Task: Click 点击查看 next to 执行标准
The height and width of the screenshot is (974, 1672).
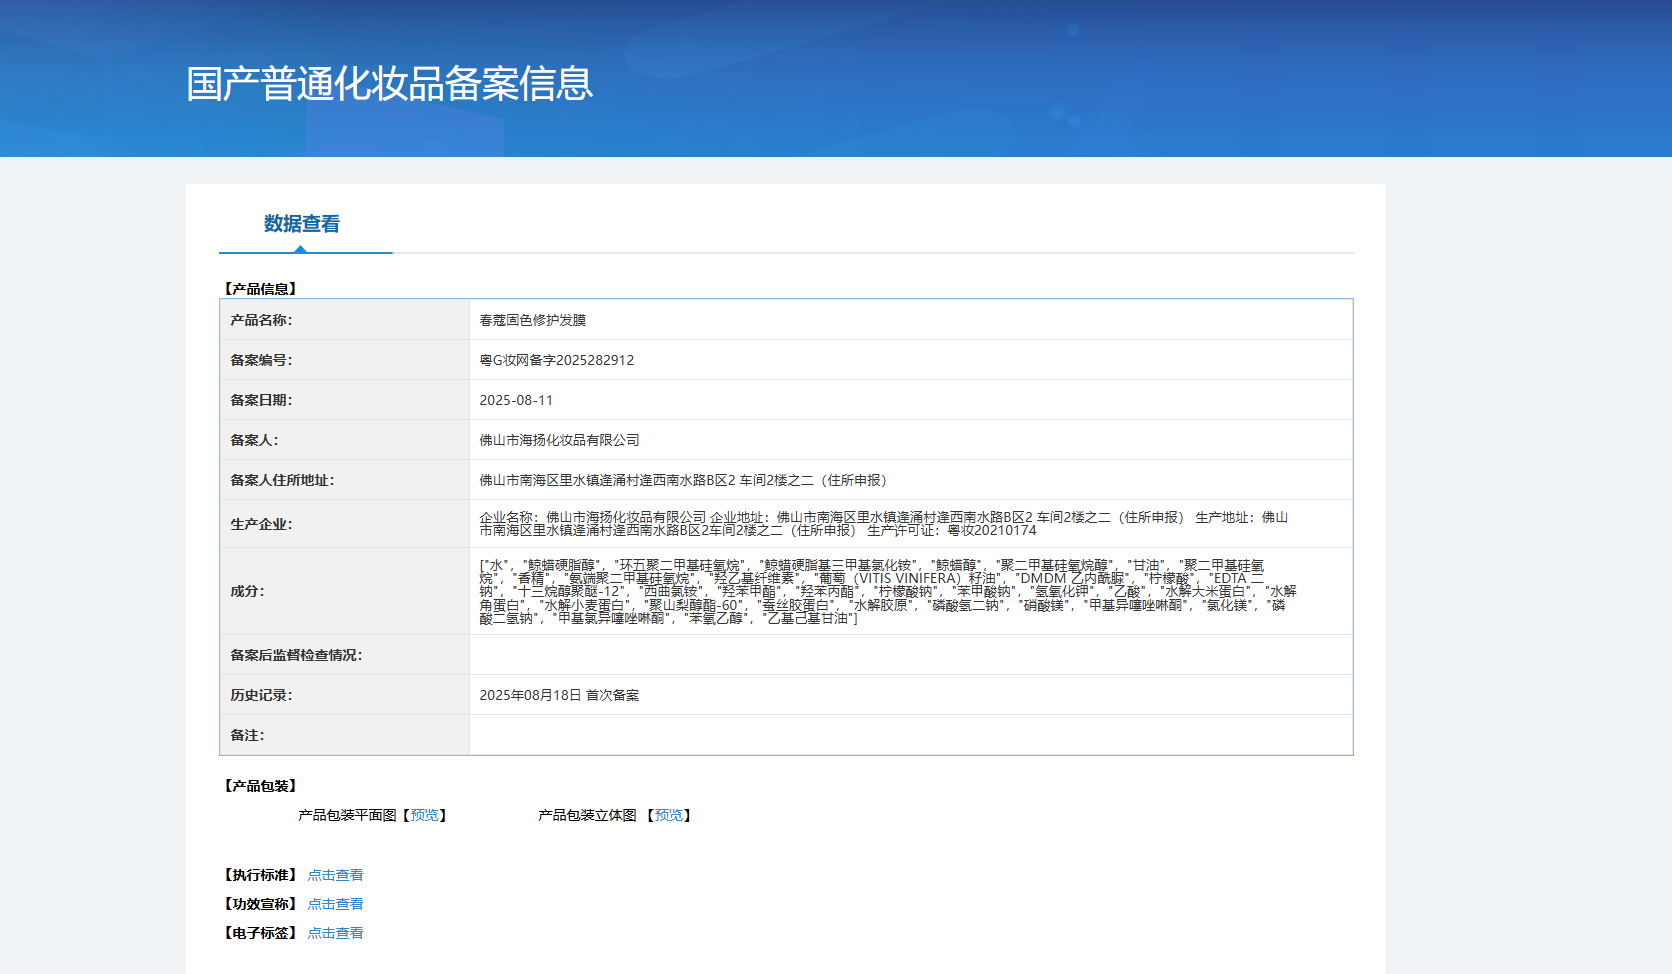Action: click(335, 875)
